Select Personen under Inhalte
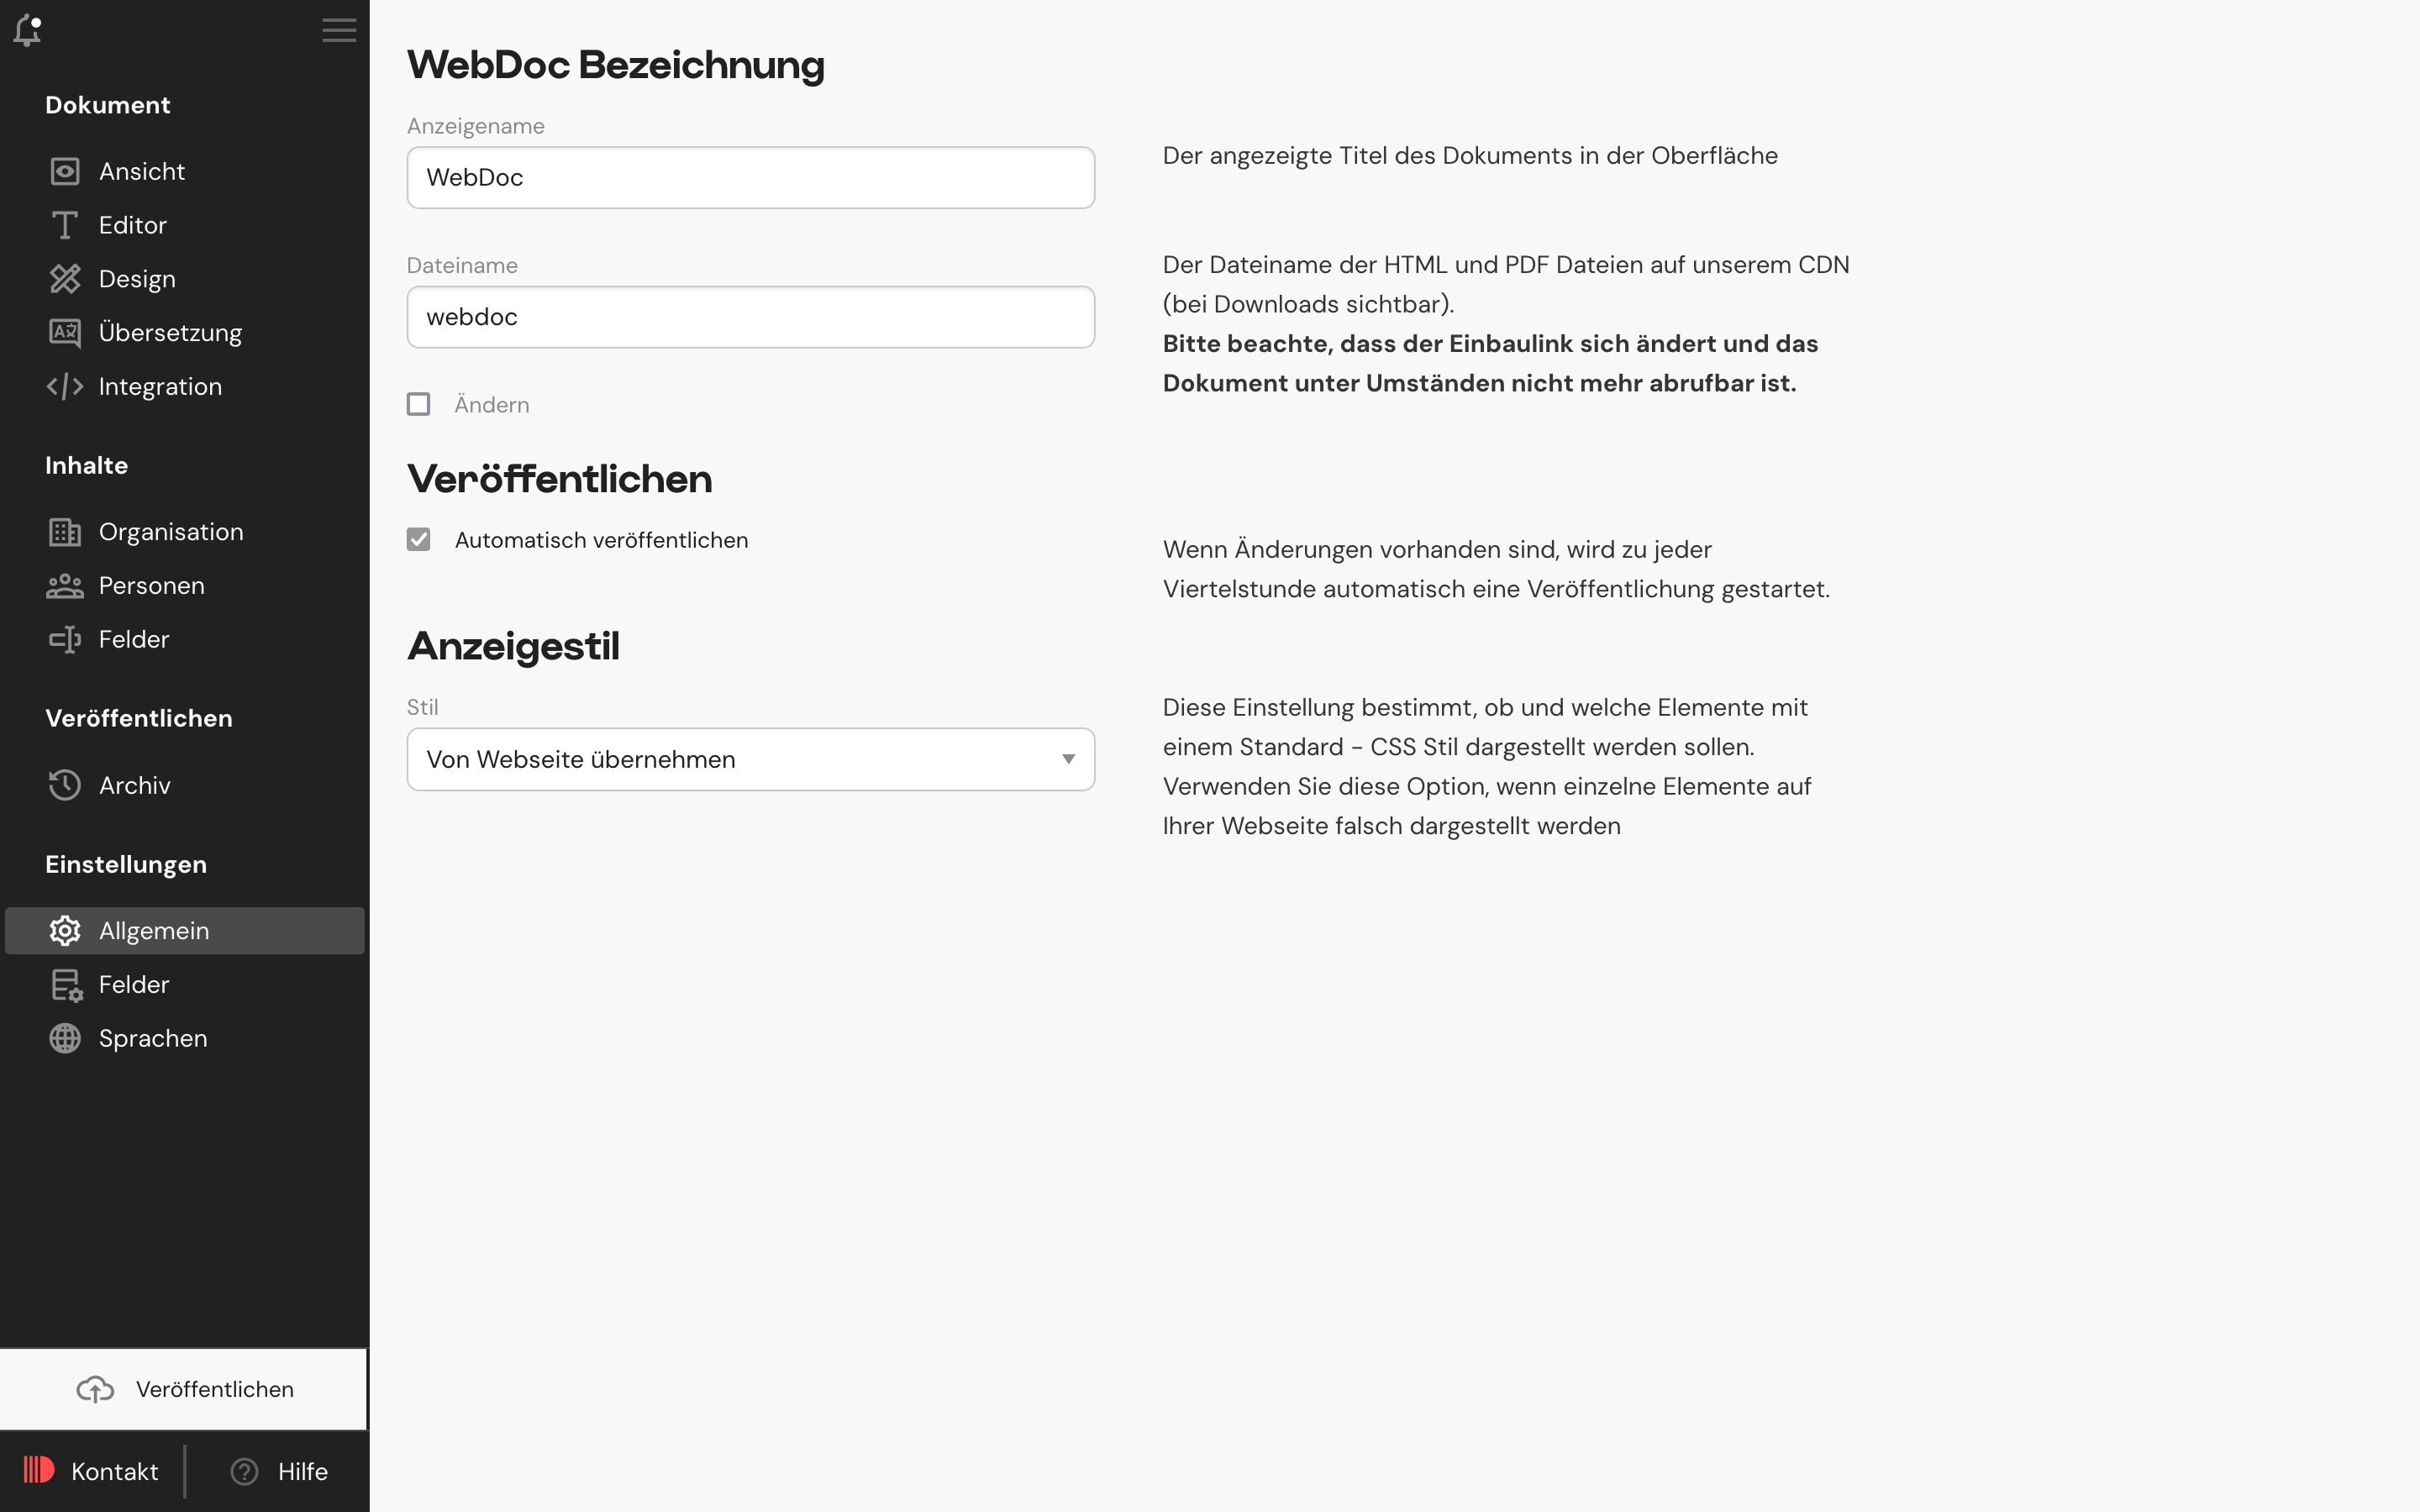 point(151,585)
